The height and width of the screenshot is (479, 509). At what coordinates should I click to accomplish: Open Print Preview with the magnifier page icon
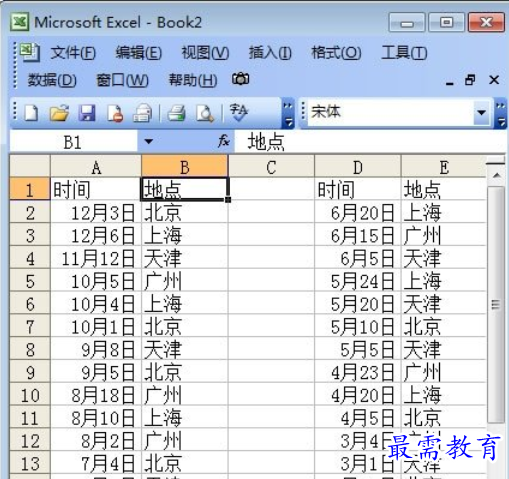click(205, 113)
